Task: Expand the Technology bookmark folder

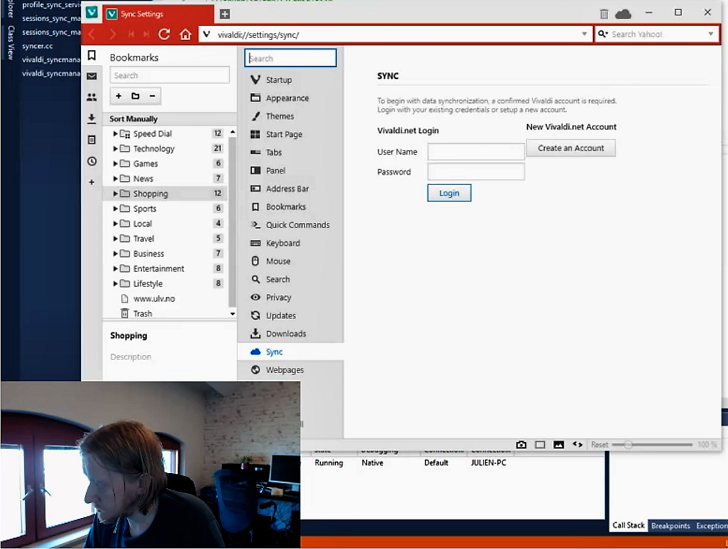Action: click(115, 149)
